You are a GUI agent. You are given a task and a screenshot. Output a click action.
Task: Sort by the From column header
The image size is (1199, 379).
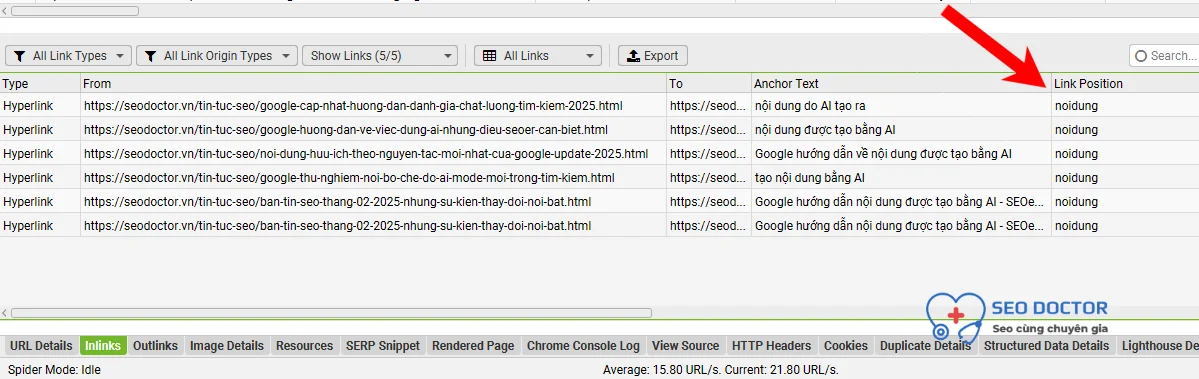coord(373,83)
